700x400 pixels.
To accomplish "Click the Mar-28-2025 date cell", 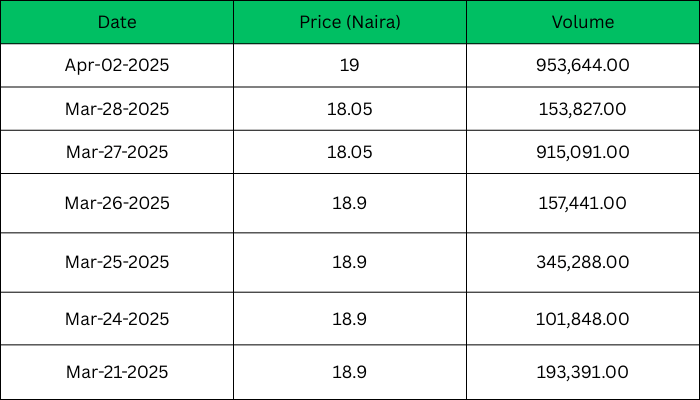I will tap(118, 109).
